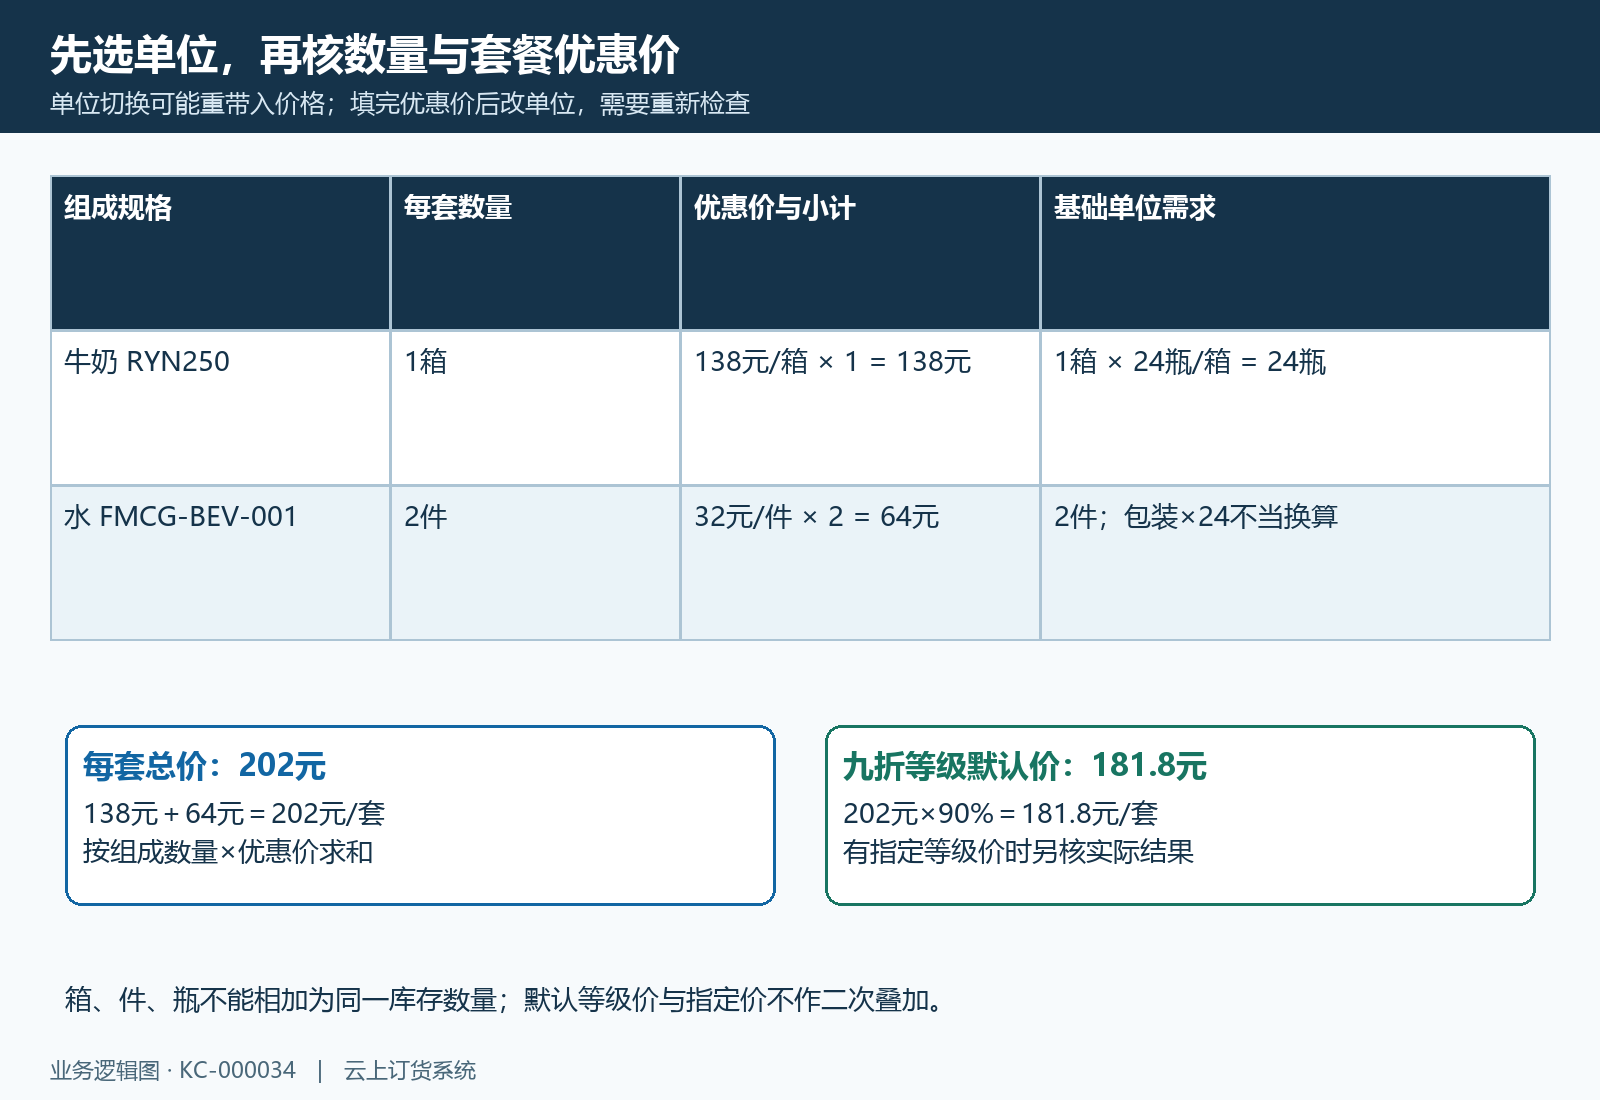Viewport: 1600px width, 1100px height.
Task: Click the title 先选单位，再核数量与套餐优惠价
Action: tap(365, 55)
